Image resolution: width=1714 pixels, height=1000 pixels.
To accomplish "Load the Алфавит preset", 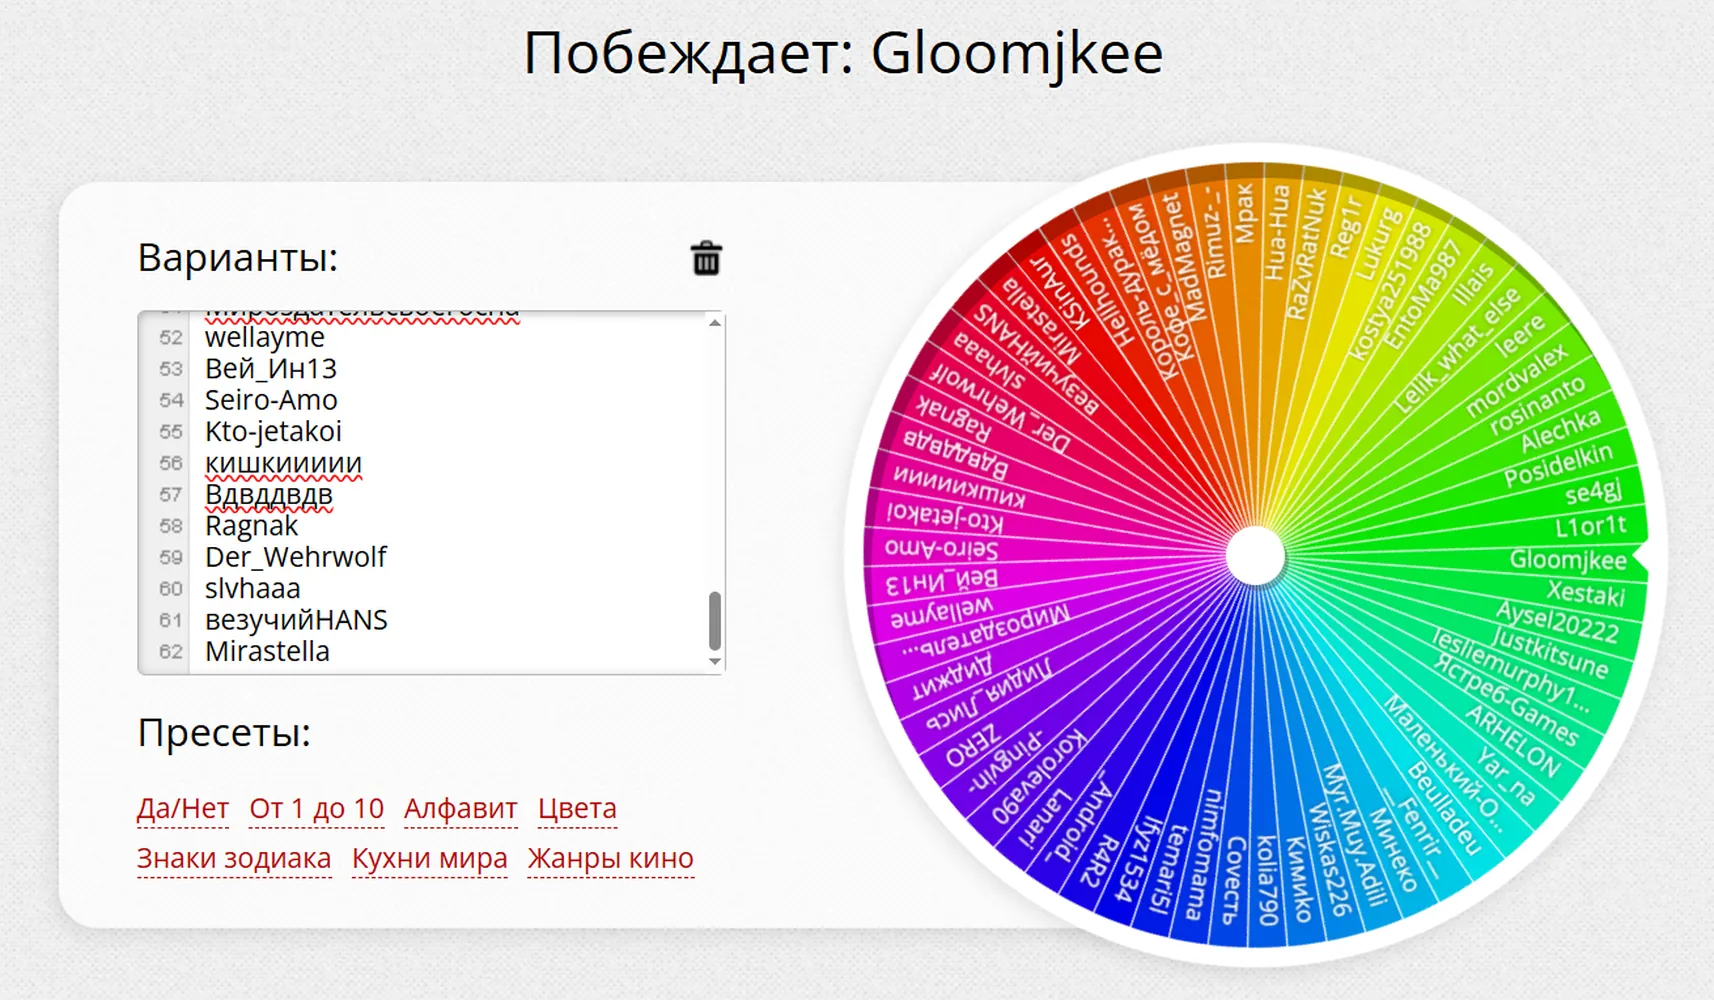I will coord(460,808).
